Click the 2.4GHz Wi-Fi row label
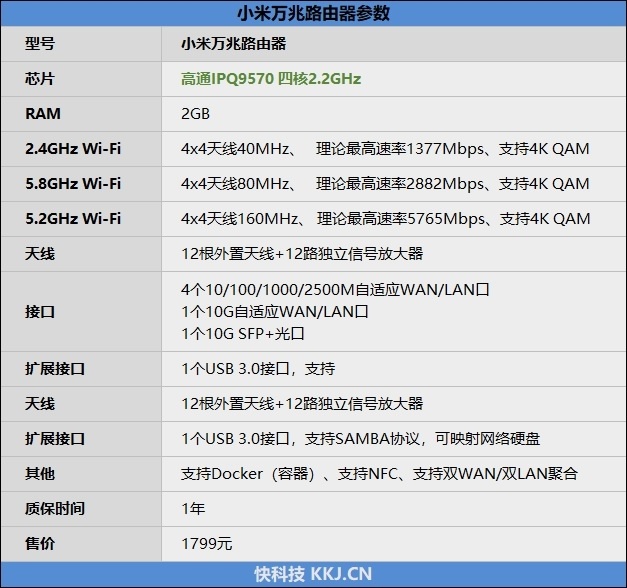The height and width of the screenshot is (588, 627). pyautogui.click(x=73, y=149)
